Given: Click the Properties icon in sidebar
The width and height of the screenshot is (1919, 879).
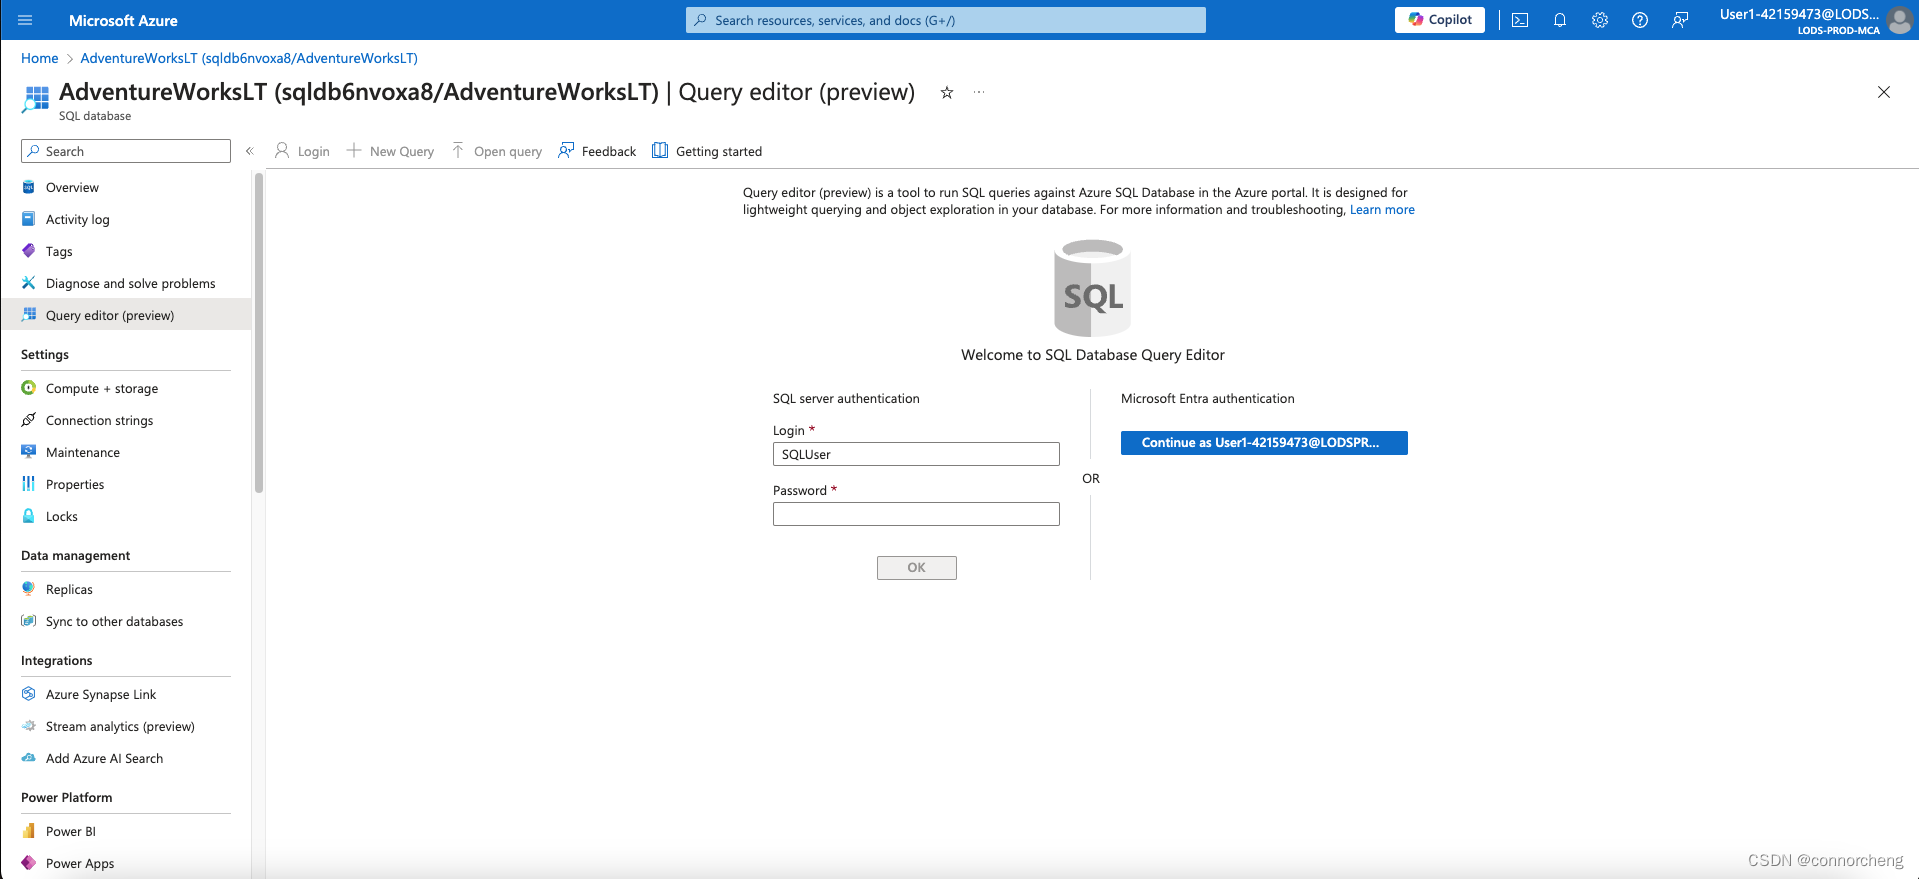Looking at the screenshot, I should (29, 484).
